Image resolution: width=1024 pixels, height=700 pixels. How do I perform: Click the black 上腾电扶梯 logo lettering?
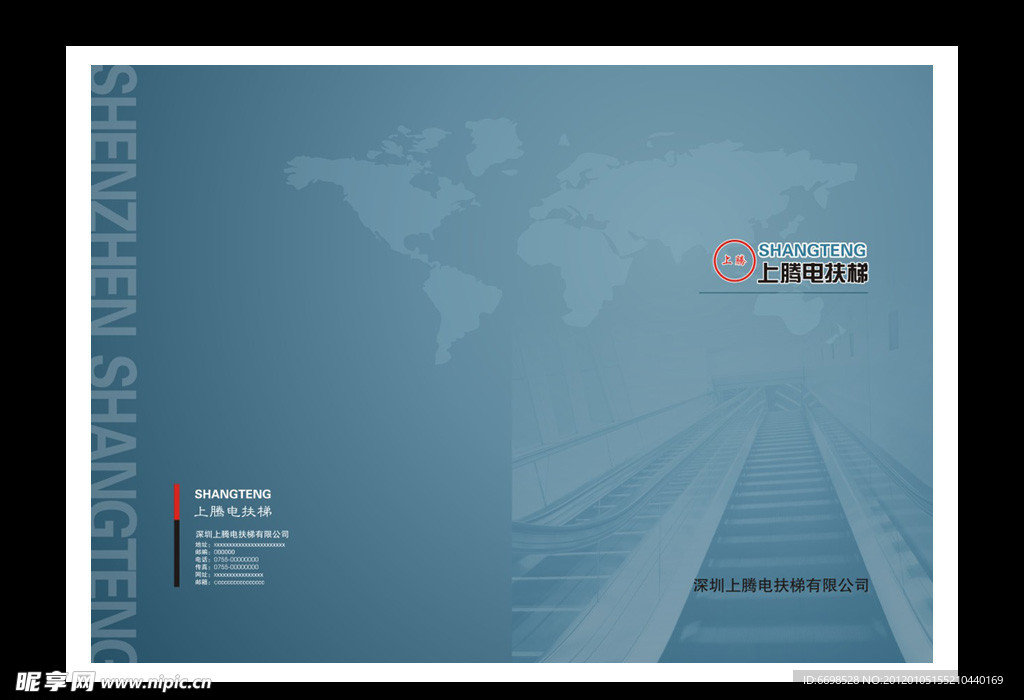coord(812,273)
